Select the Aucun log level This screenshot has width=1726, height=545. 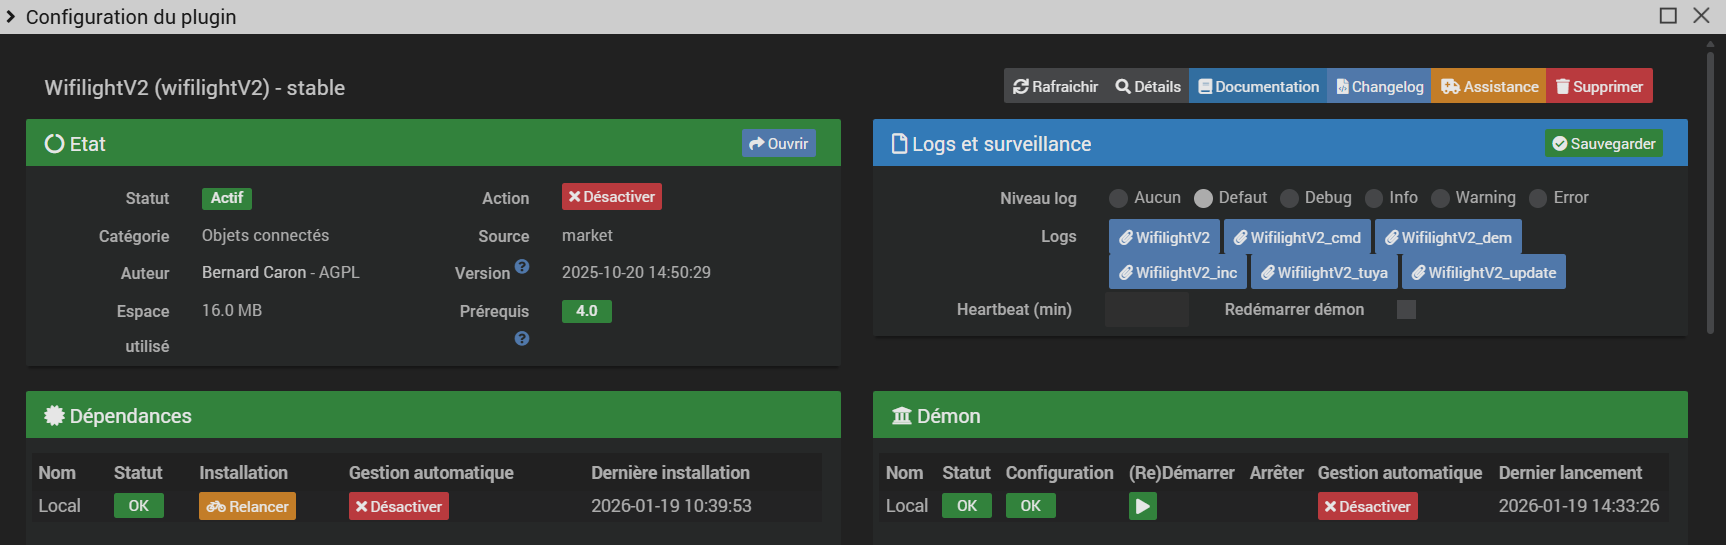tap(1119, 198)
